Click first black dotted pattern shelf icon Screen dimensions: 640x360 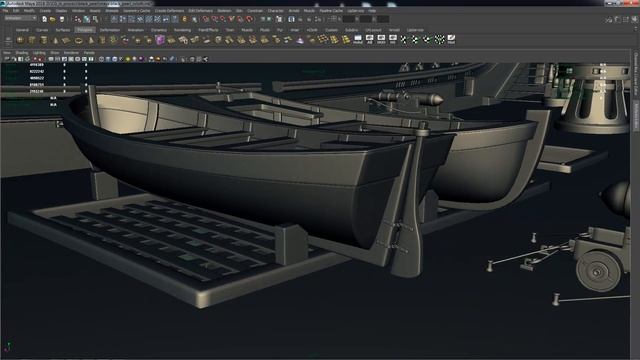coord(403,39)
